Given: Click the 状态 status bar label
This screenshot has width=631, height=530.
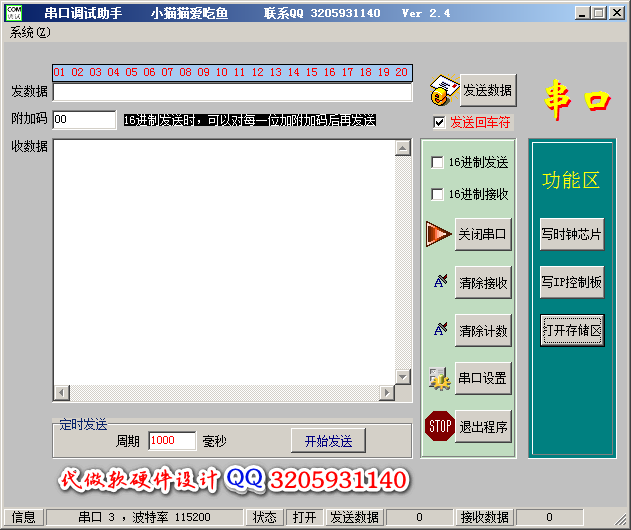Looking at the screenshot, I should click(264, 517).
